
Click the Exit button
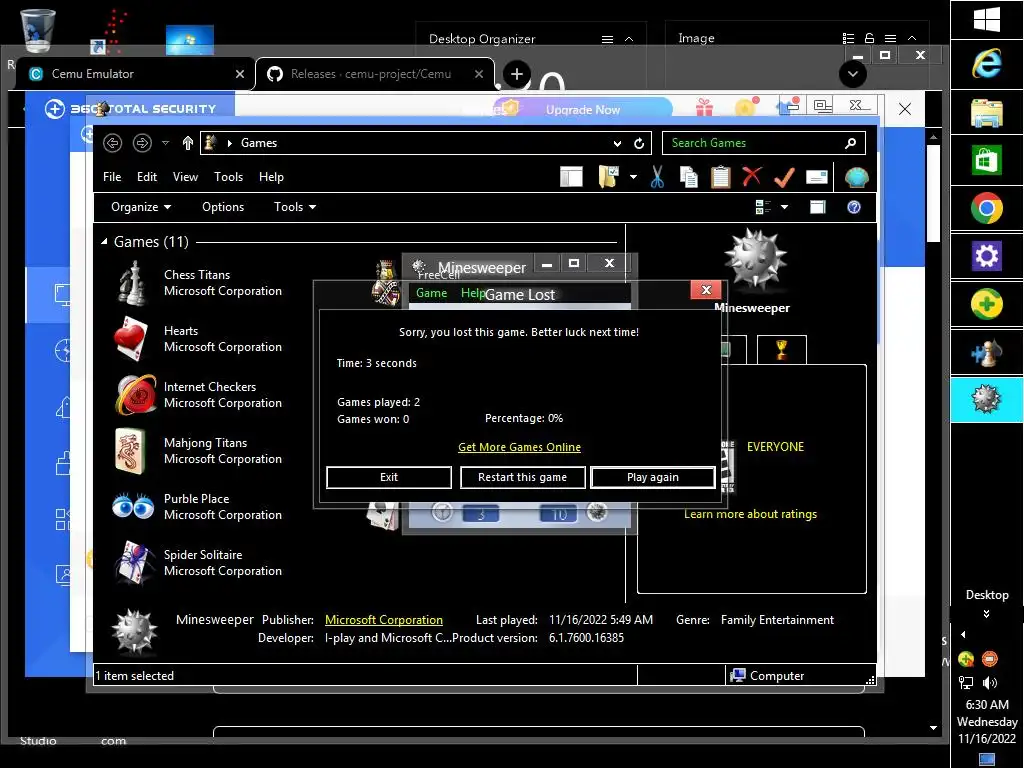[389, 477]
